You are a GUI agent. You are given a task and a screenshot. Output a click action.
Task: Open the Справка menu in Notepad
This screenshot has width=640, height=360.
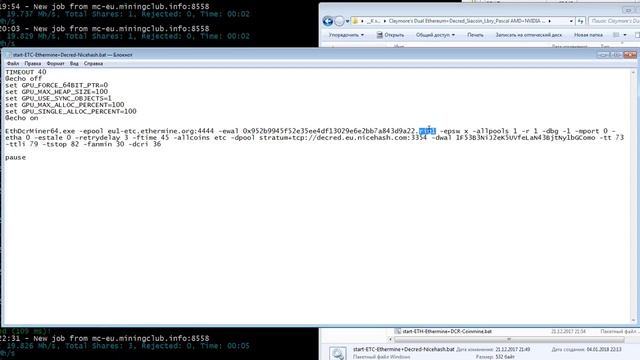click(x=93, y=64)
